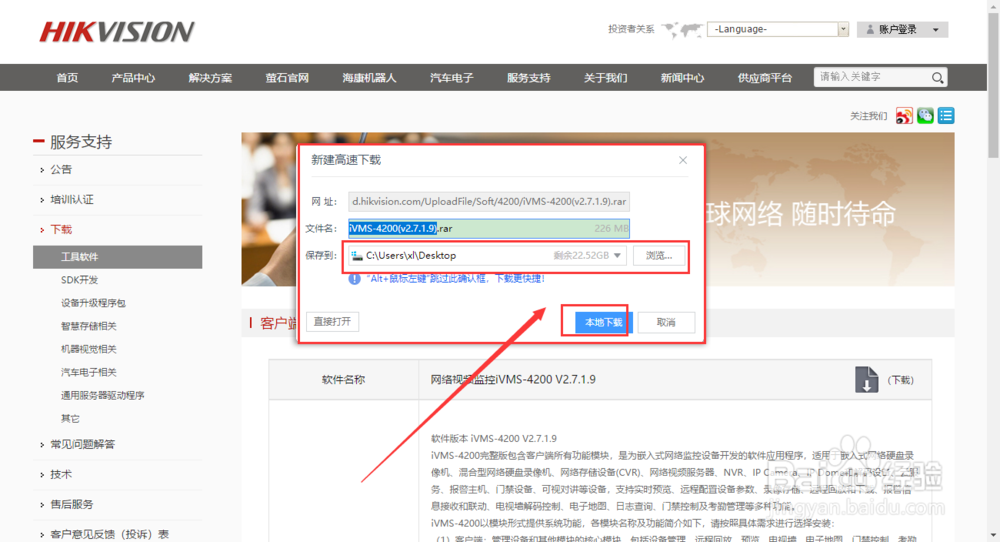
Task: Open 服务支持 menu item
Action: [529, 78]
